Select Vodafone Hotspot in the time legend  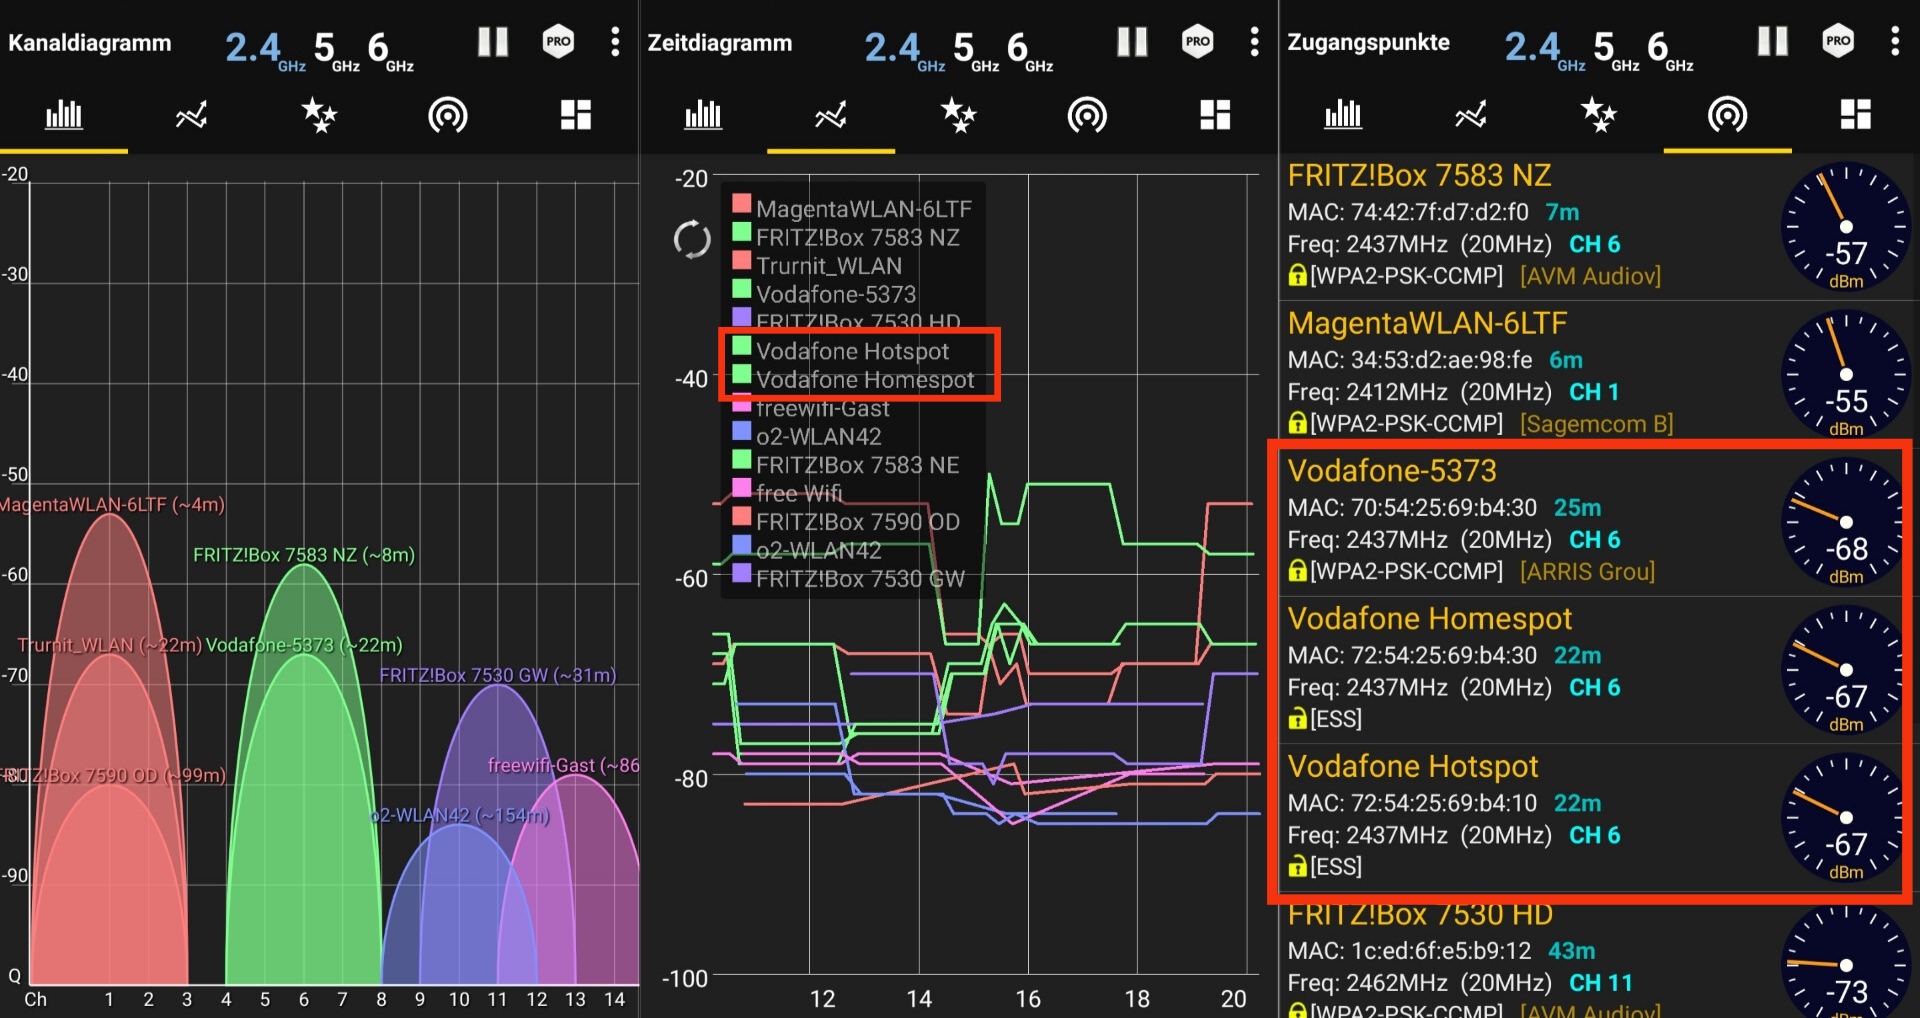click(852, 351)
